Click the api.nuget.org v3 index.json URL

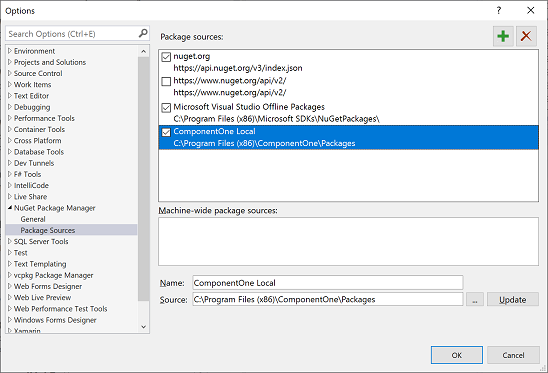pyautogui.click(x=238, y=68)
